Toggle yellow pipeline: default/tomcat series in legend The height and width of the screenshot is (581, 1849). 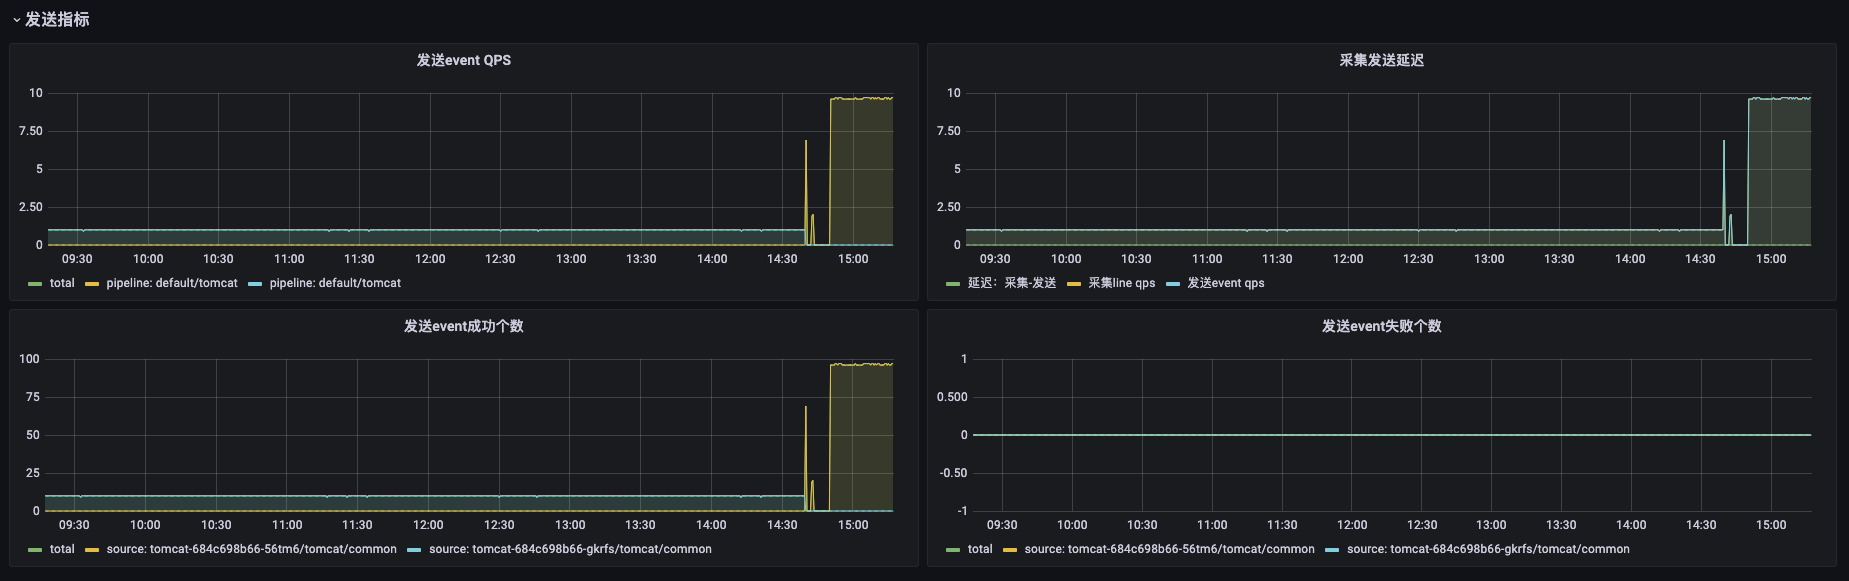click(172, 283)
